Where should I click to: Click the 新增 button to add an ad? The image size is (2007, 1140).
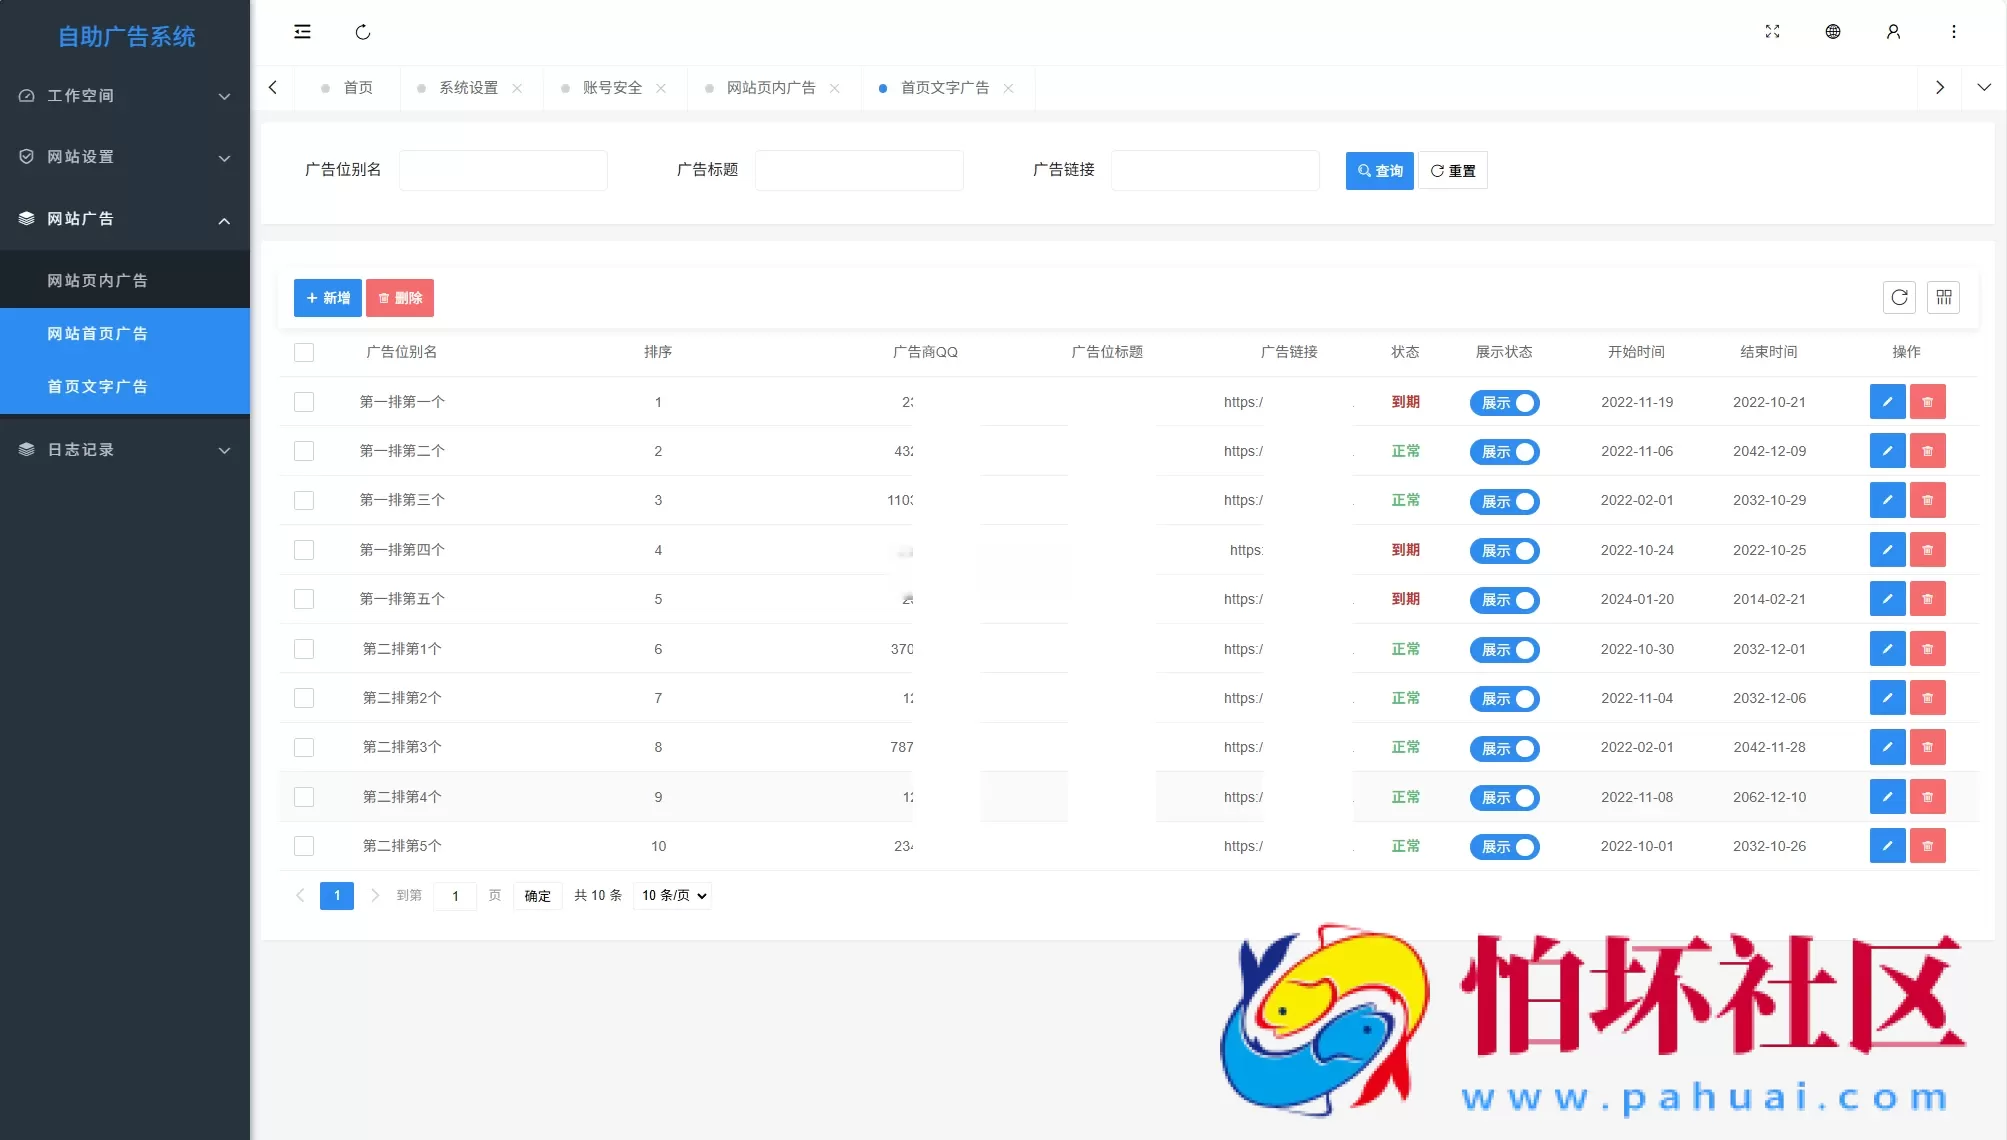[x=326, y=297]
